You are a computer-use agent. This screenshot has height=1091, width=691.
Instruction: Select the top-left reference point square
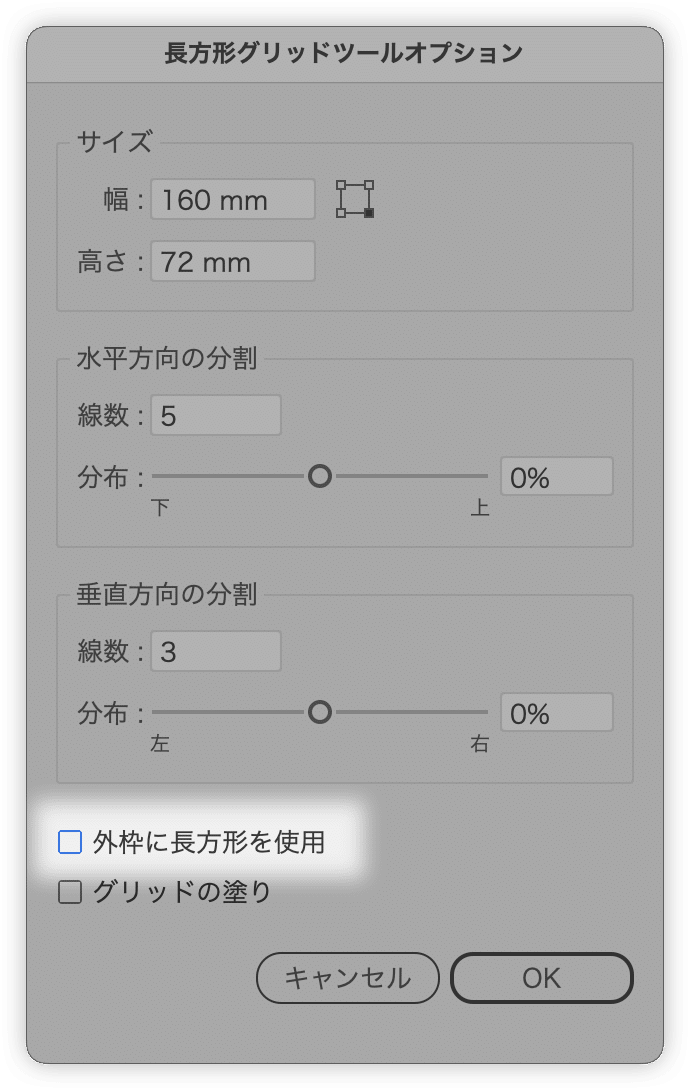(341, 185)
